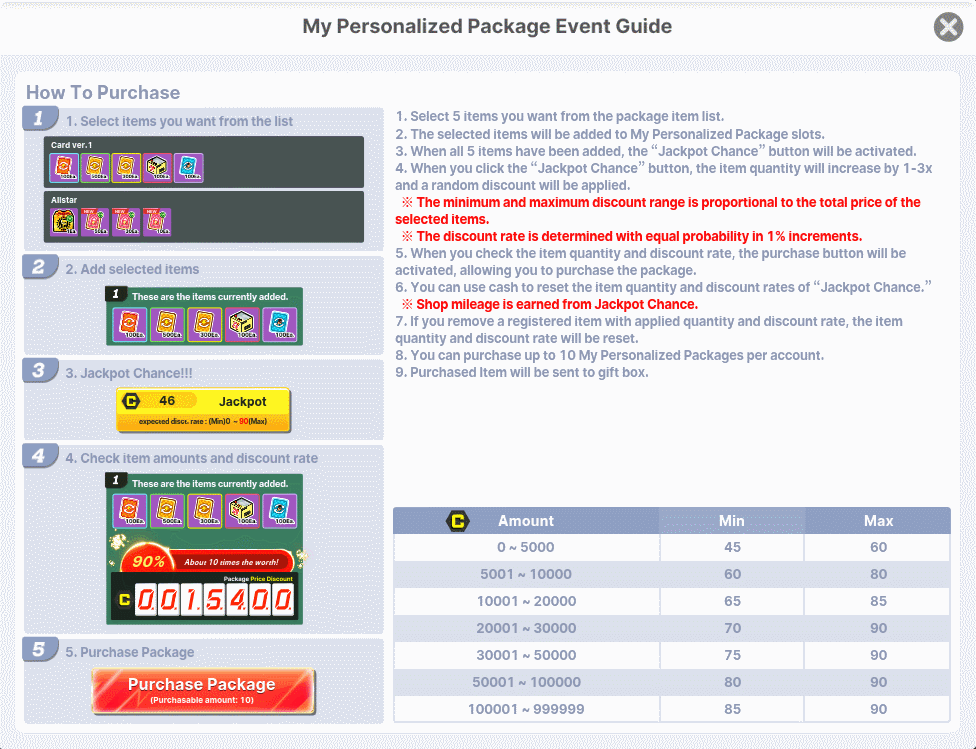Click the Card ver.1 list heading

72,145
